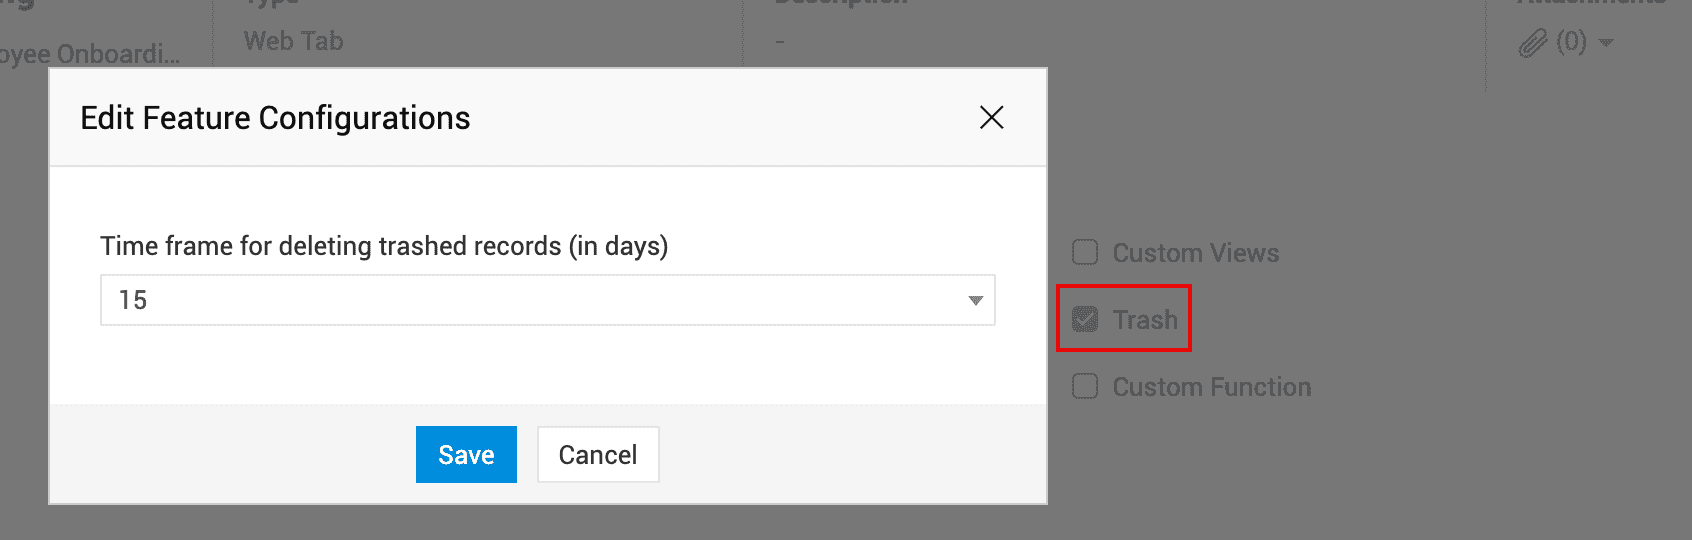Click the paperclip attachments icon
The image size is (1692, 540).
coord(1532,43)
